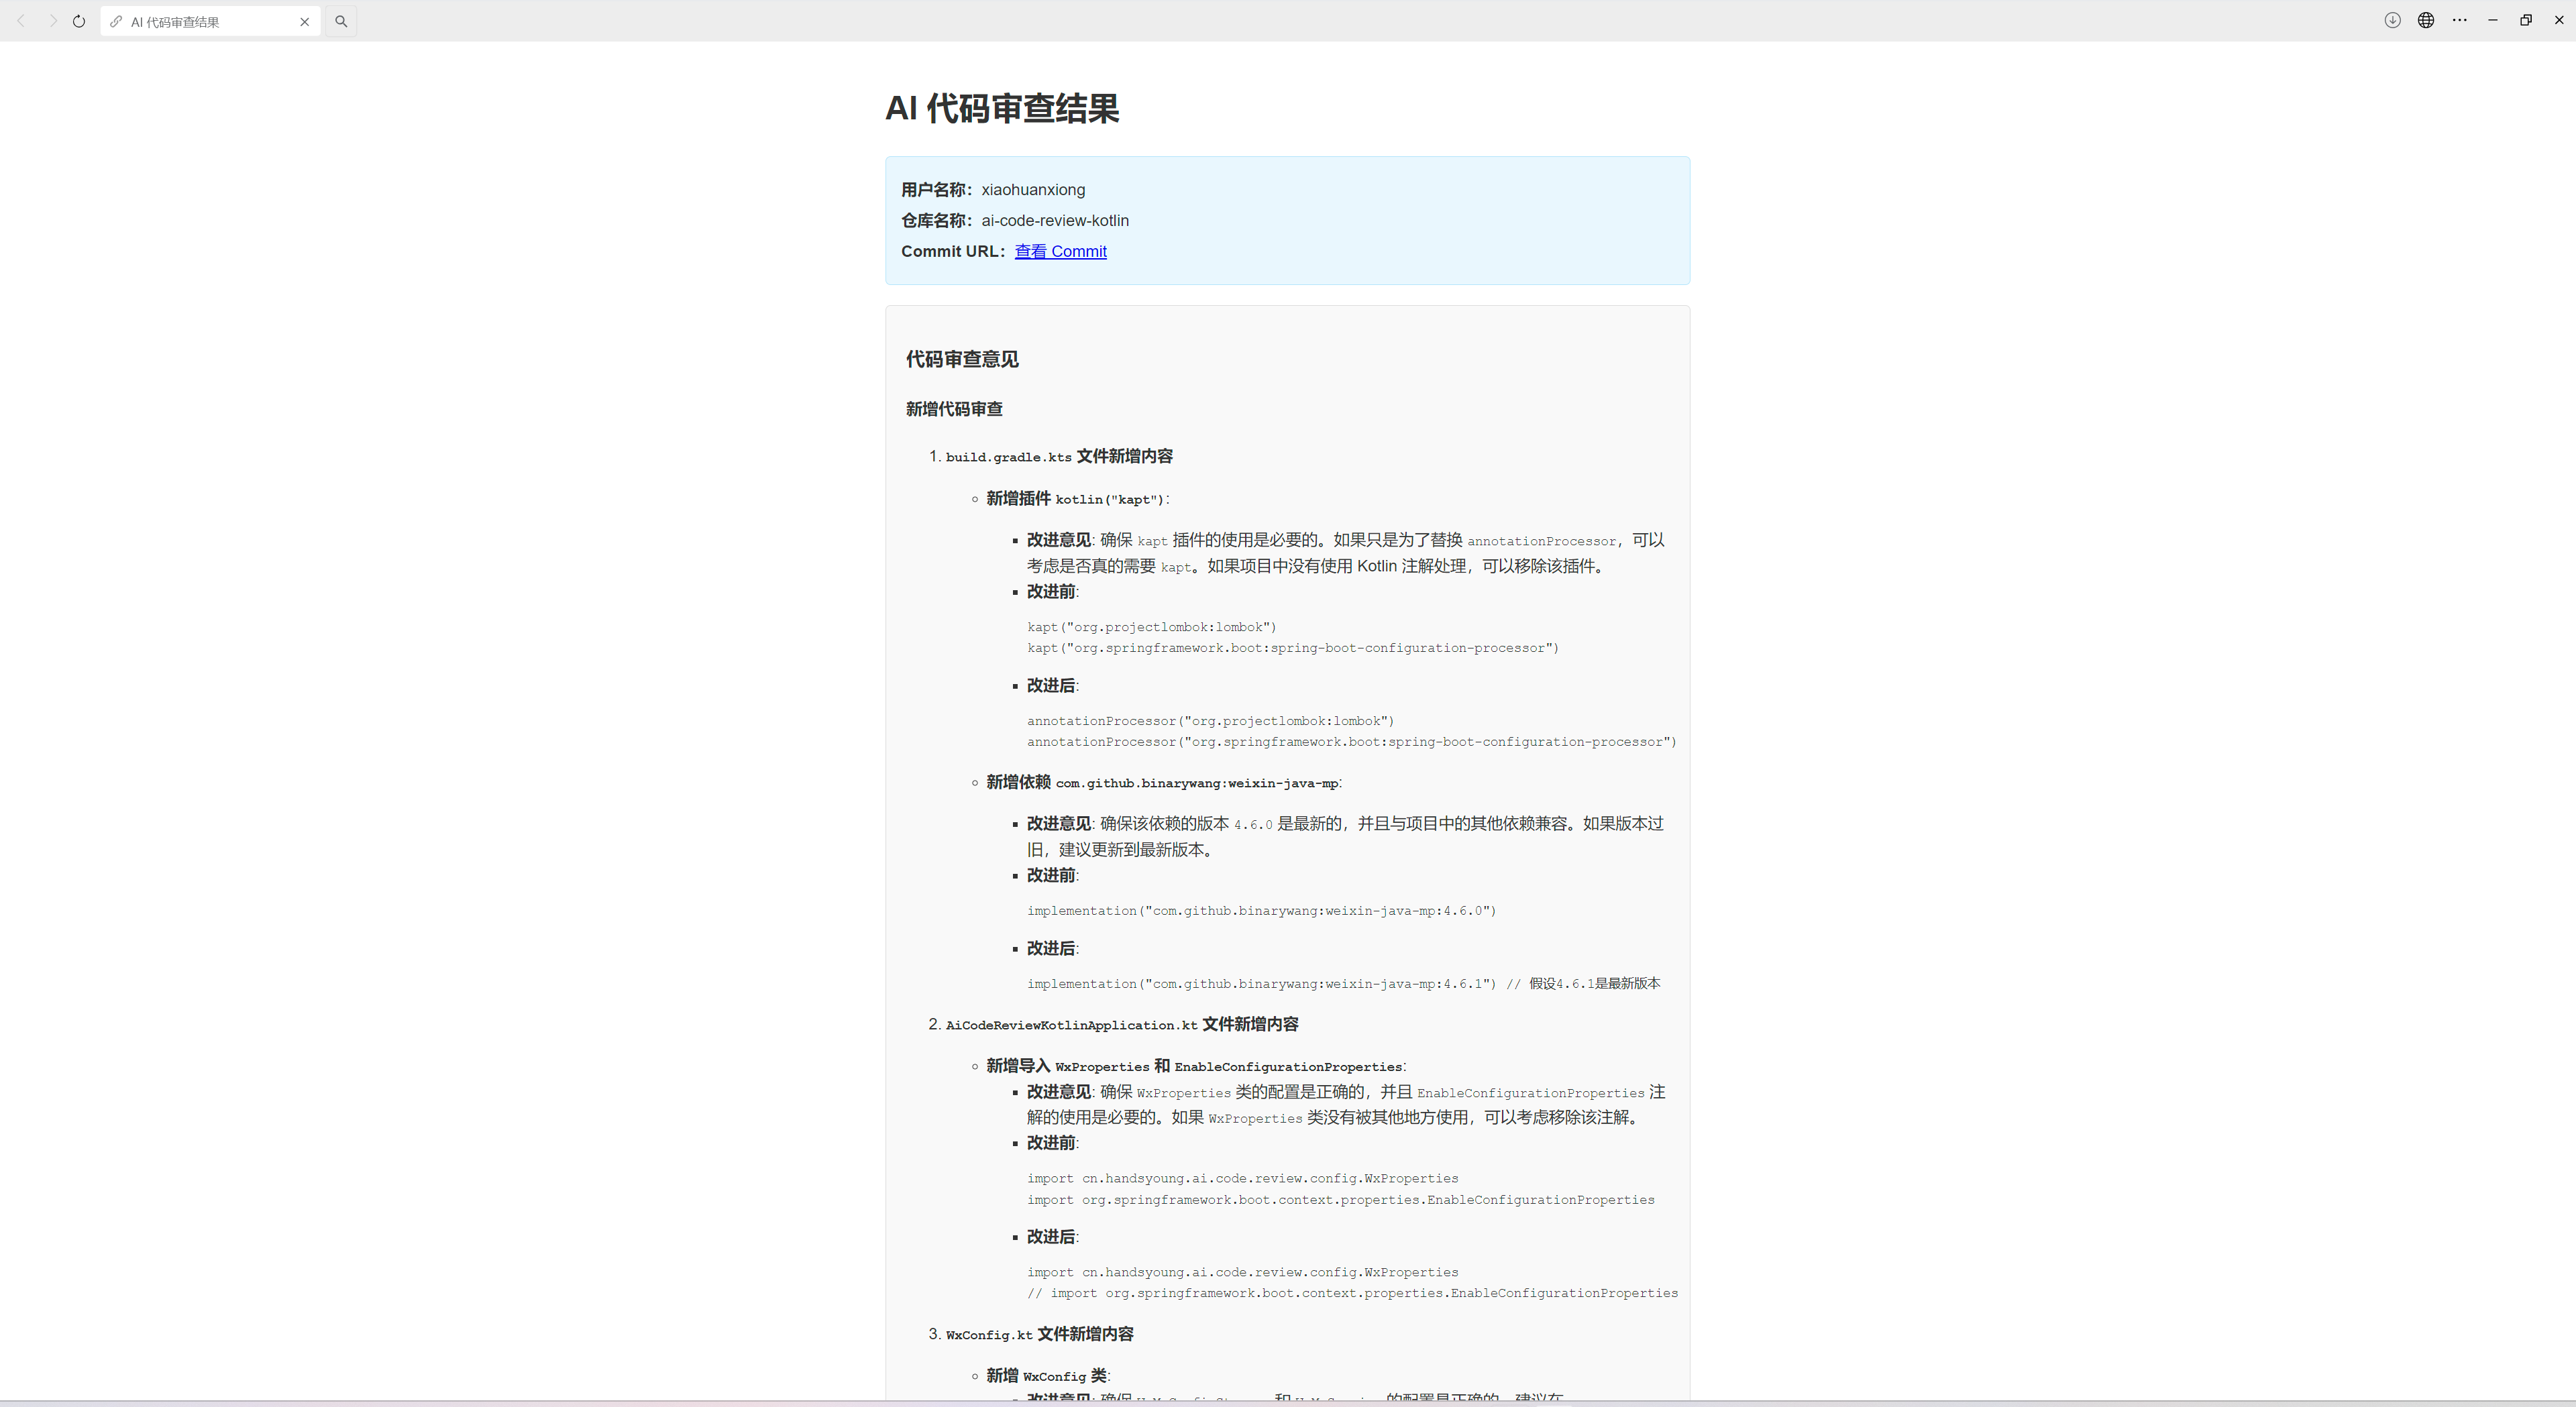This screenshot has width=2576, height=1407.
Task: Click the browser forward navigation arrow
Action: point(53,20)
